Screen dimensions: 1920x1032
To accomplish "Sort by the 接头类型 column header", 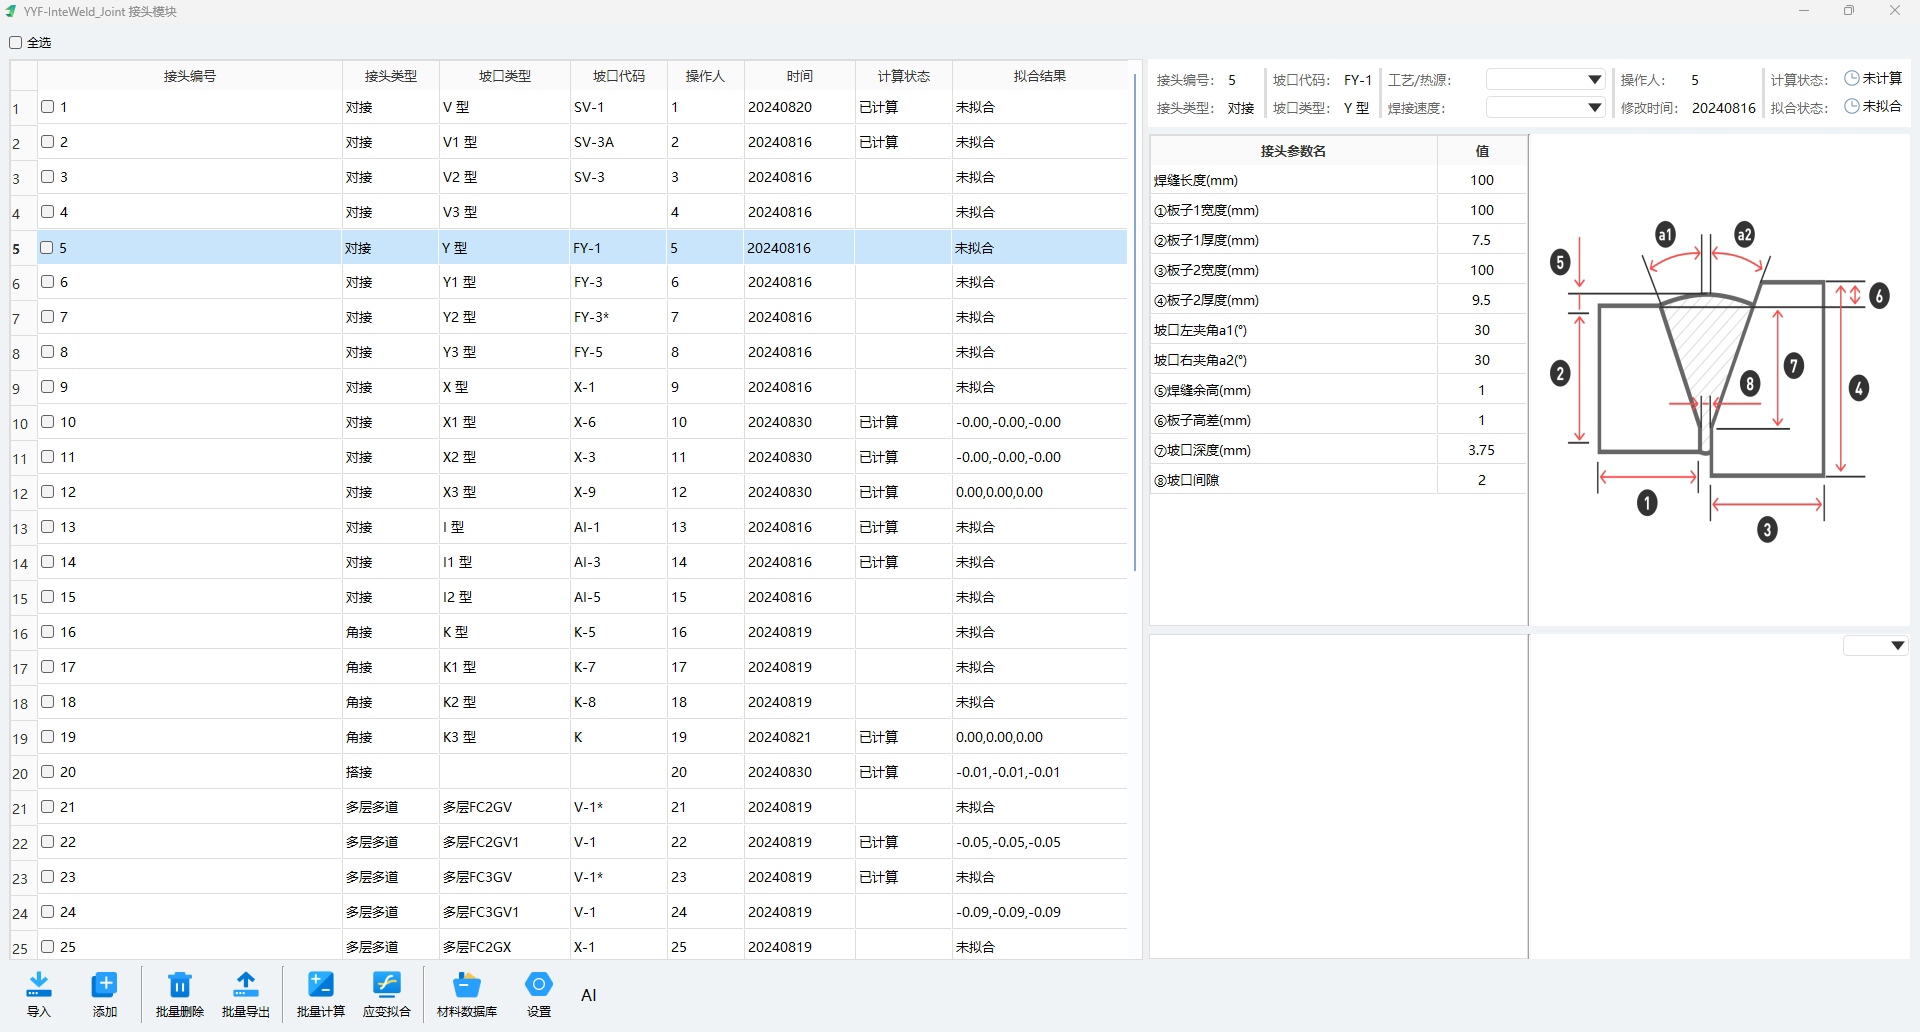I will pyautogui.click(x=390, y=76).
